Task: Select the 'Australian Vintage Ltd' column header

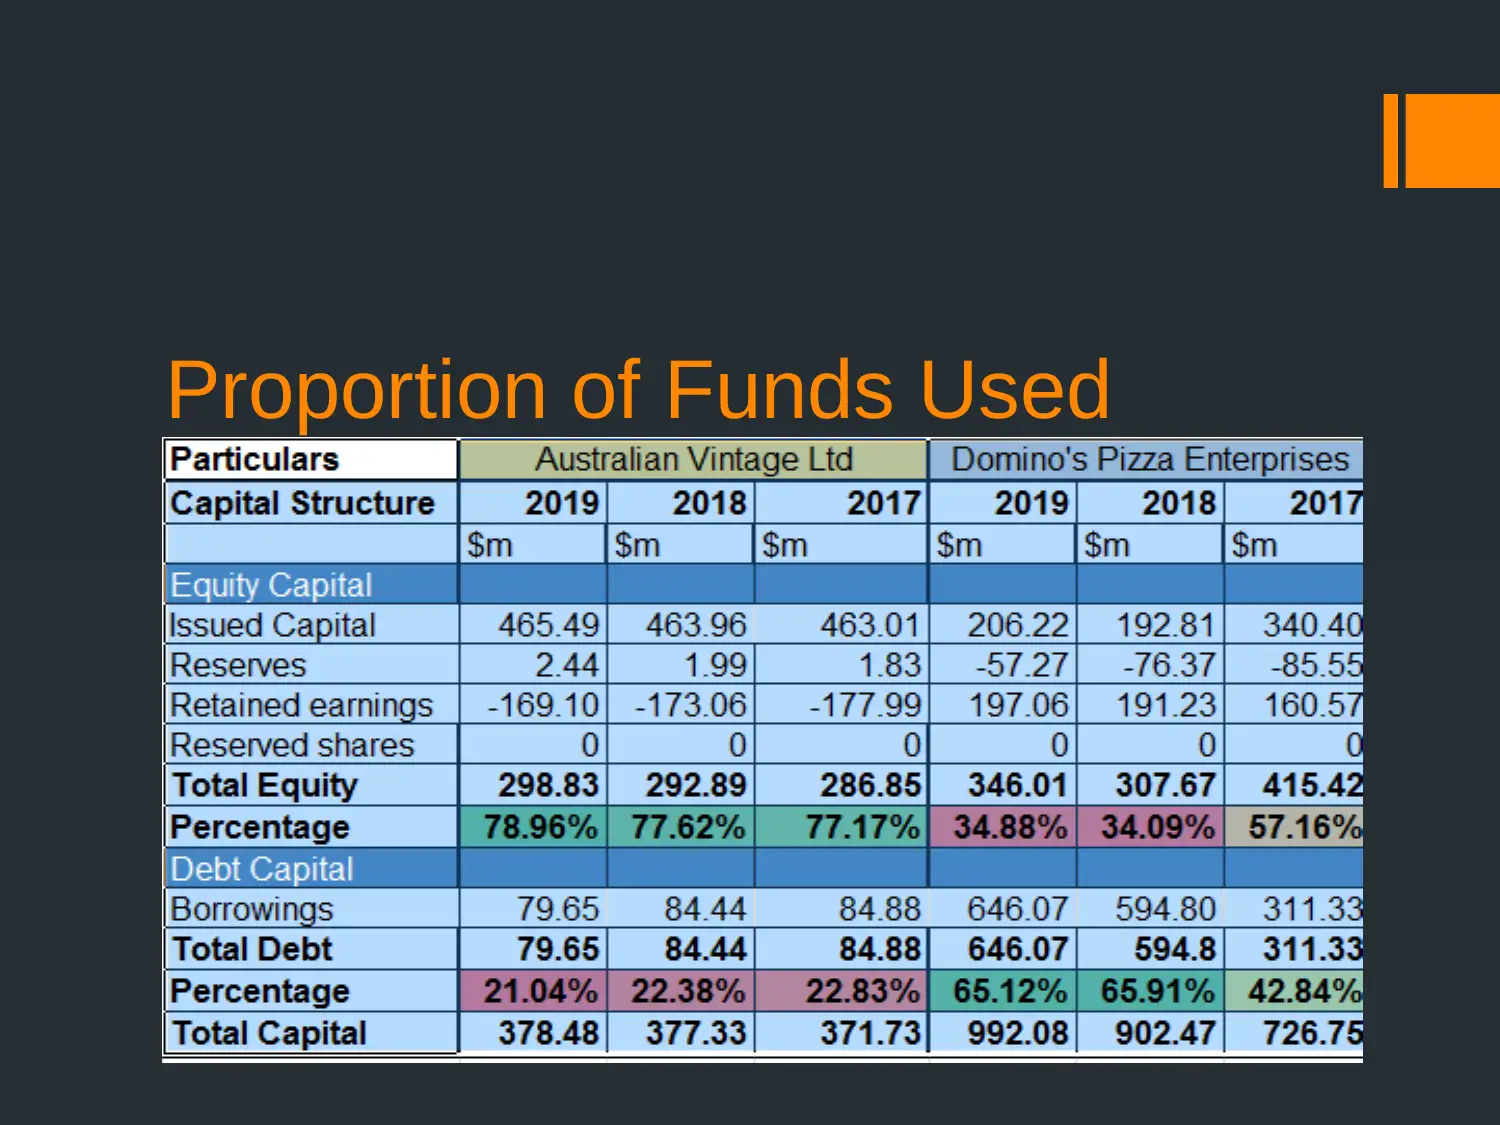Action: point(693,459)
